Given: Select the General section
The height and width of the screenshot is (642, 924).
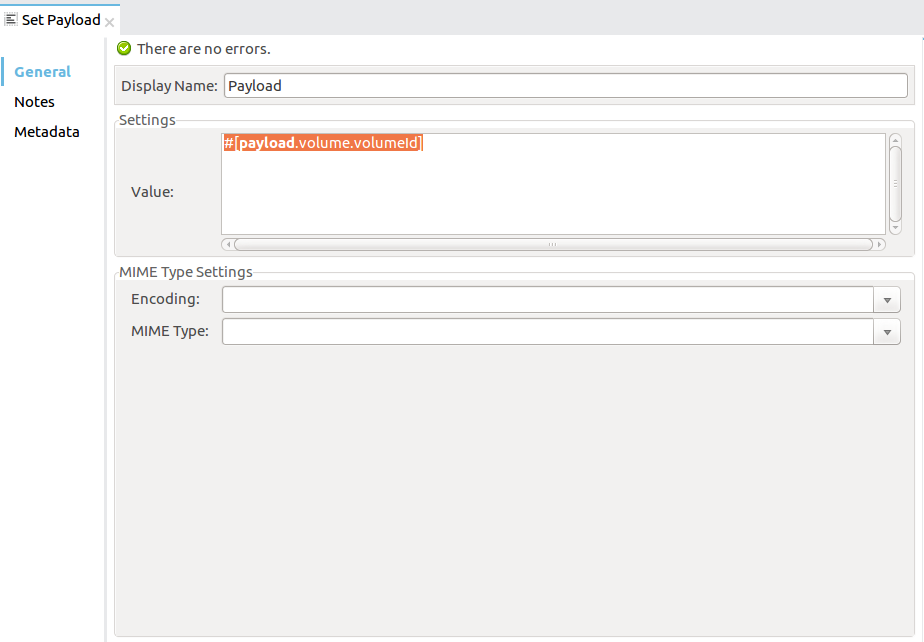Looking at the screenshot, I should pyautogui.click(x=42, y=72).
